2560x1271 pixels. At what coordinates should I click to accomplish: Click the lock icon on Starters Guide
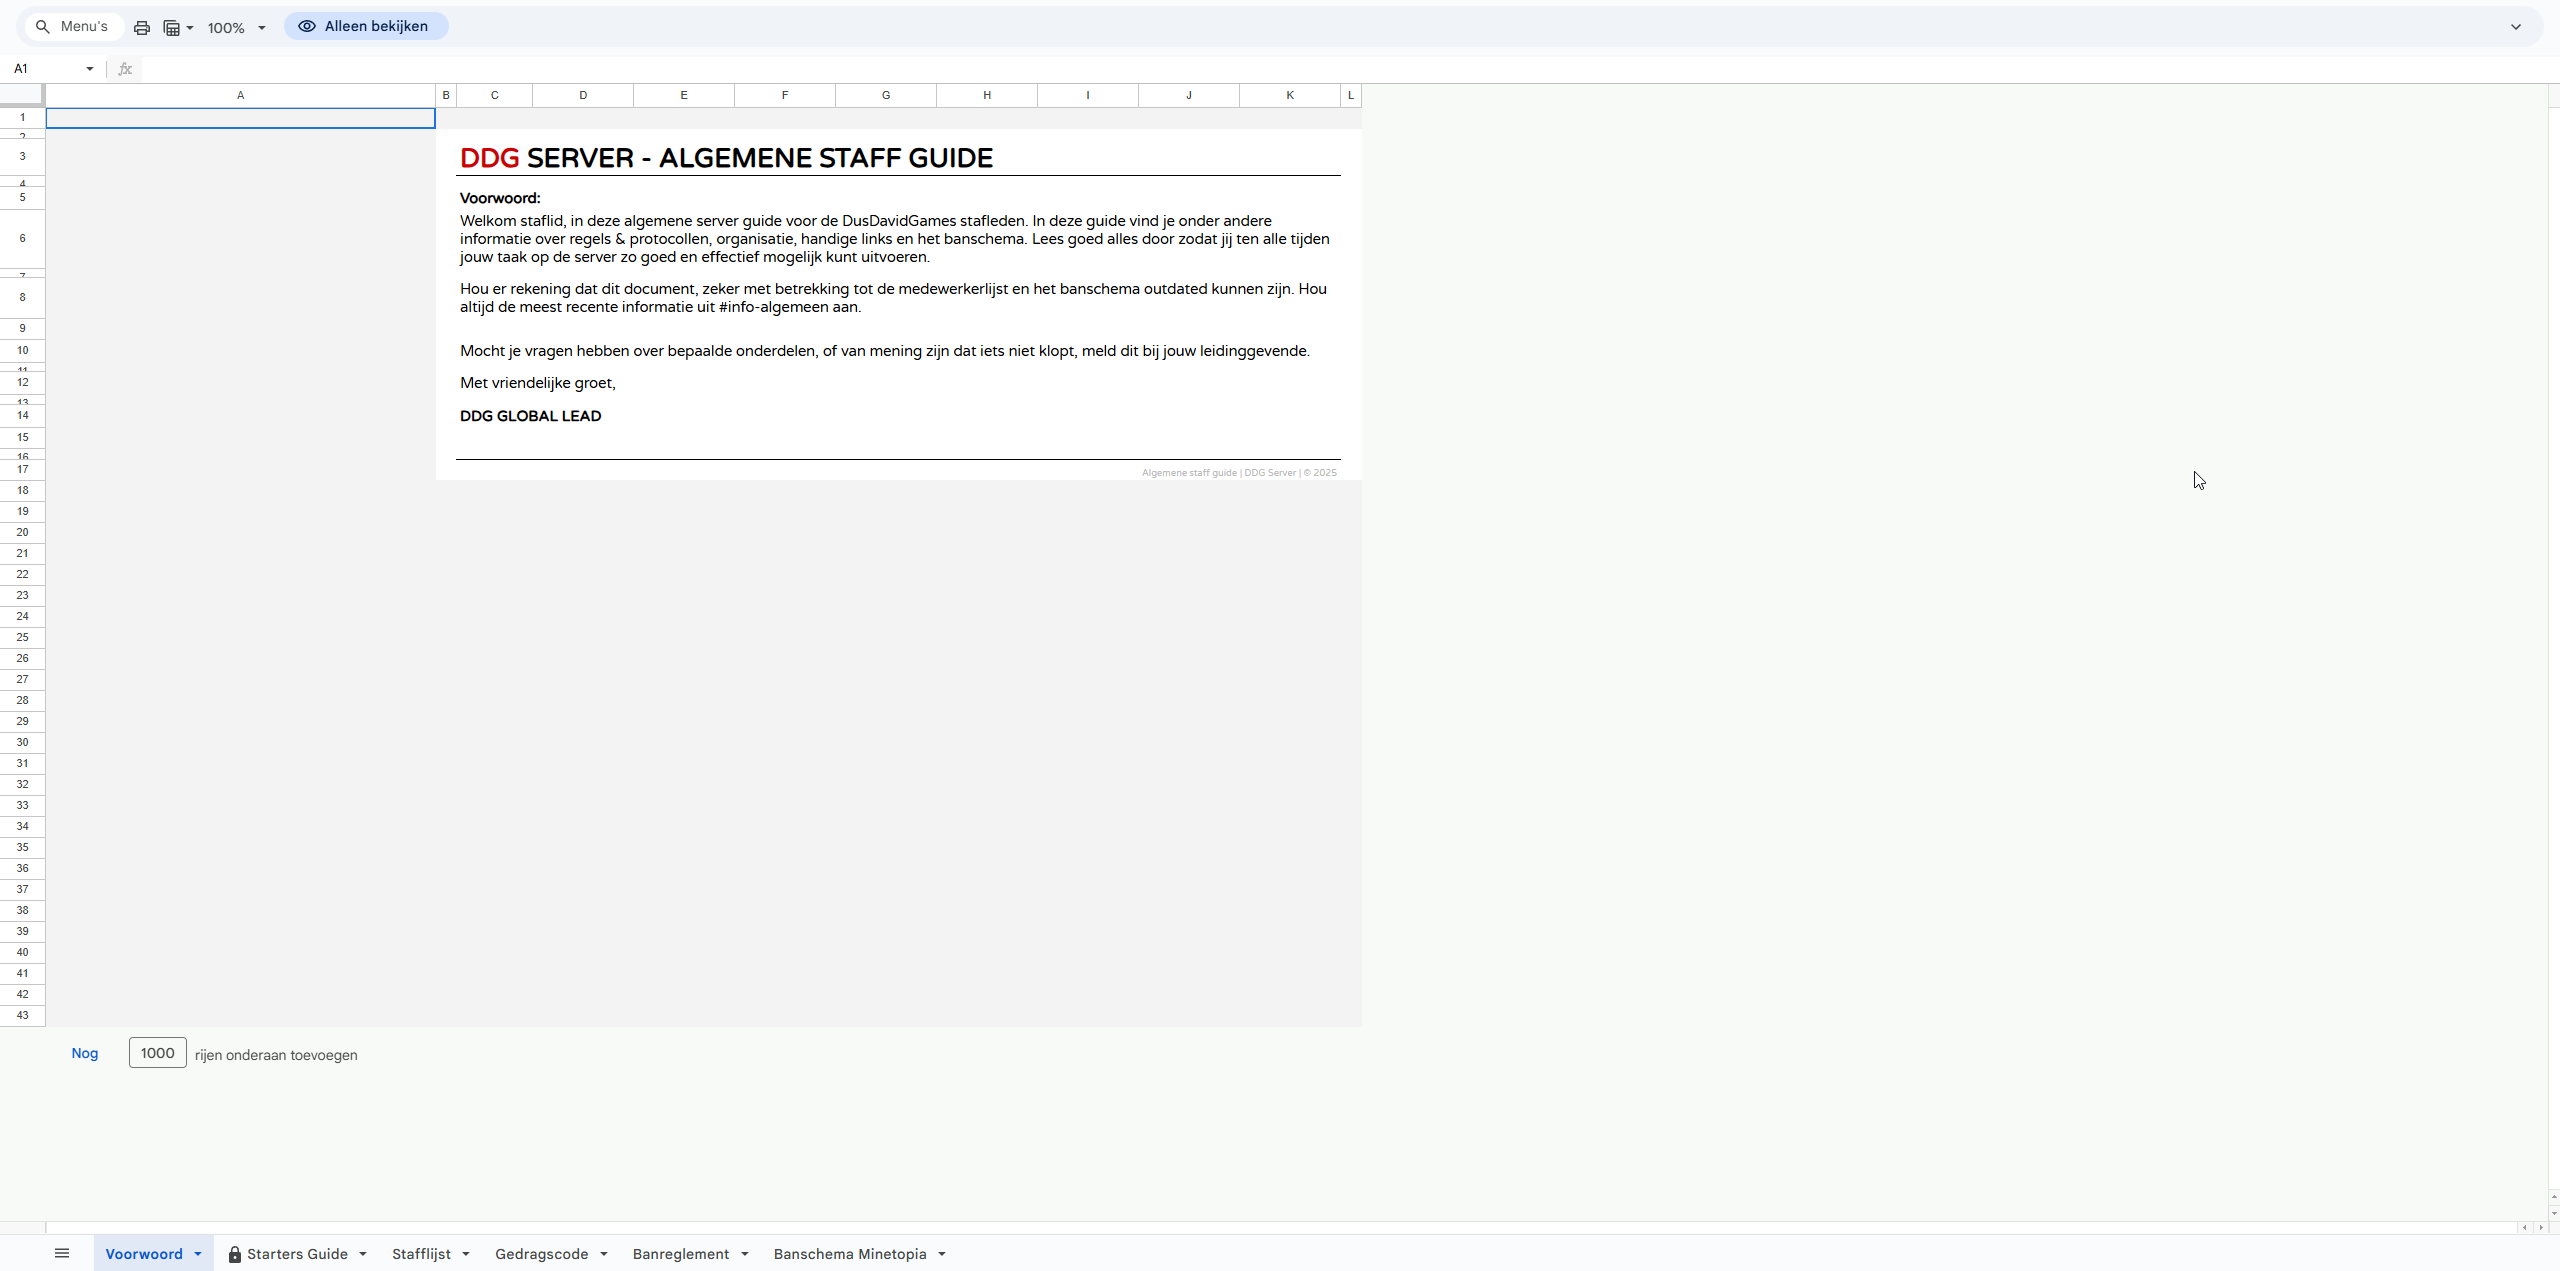(234, 1254)
